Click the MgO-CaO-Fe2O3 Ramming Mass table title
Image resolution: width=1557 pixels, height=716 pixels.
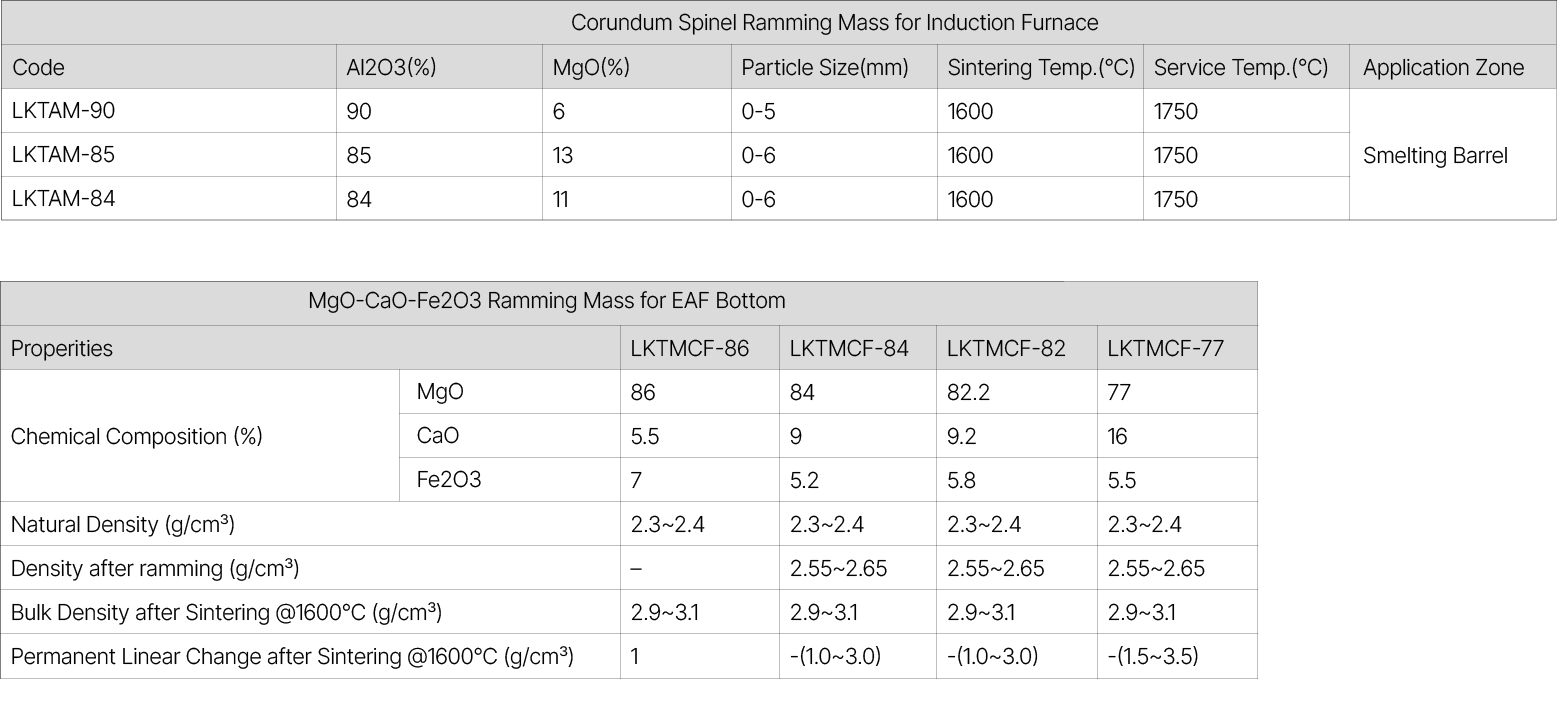[547, 301]
